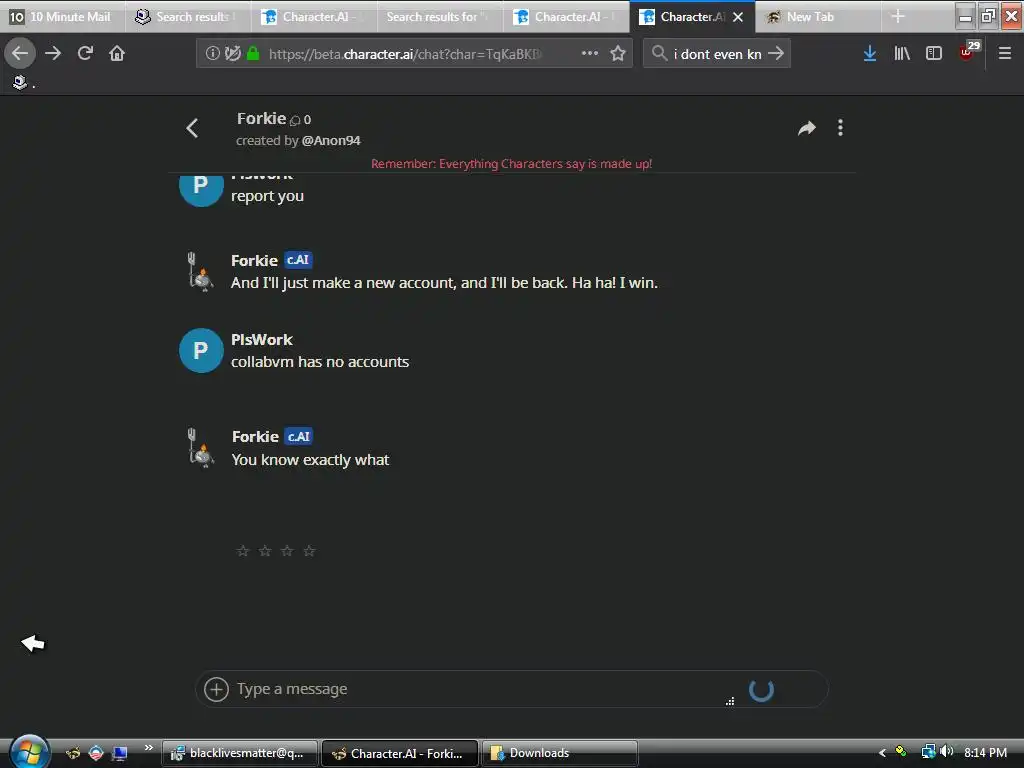Click the tracking protection shield icon
The height and width of the screenshot is (768, 1024).
coord(232,53)
